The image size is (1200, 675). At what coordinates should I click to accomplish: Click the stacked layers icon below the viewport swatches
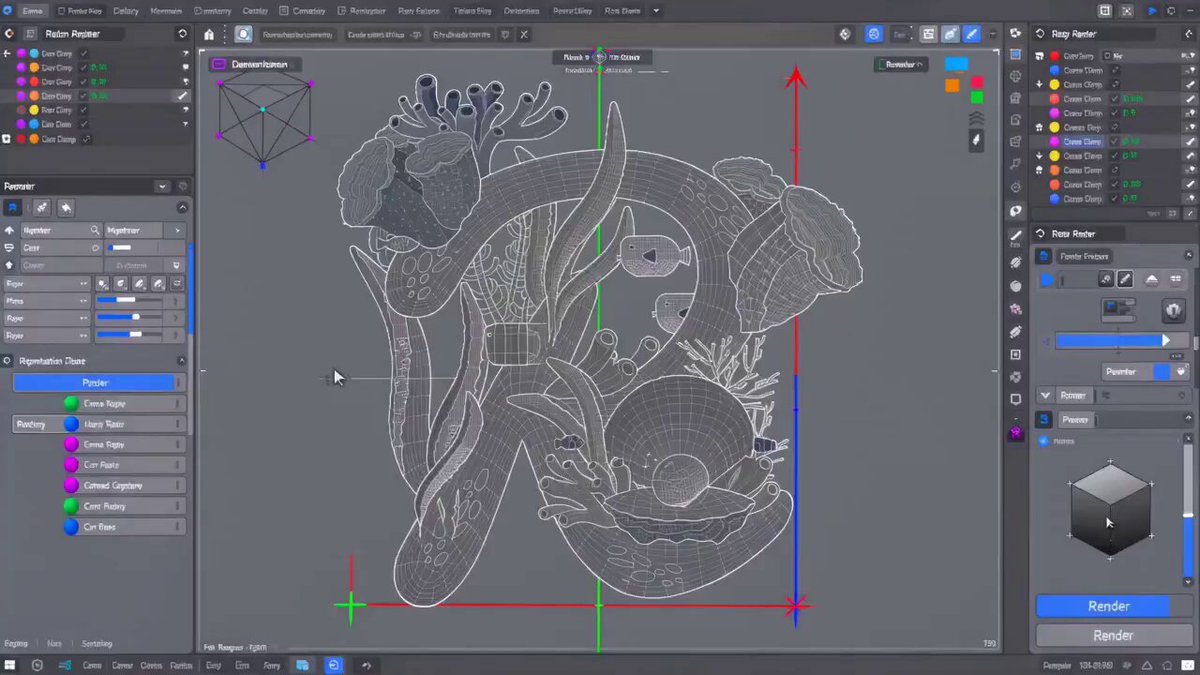977,119
